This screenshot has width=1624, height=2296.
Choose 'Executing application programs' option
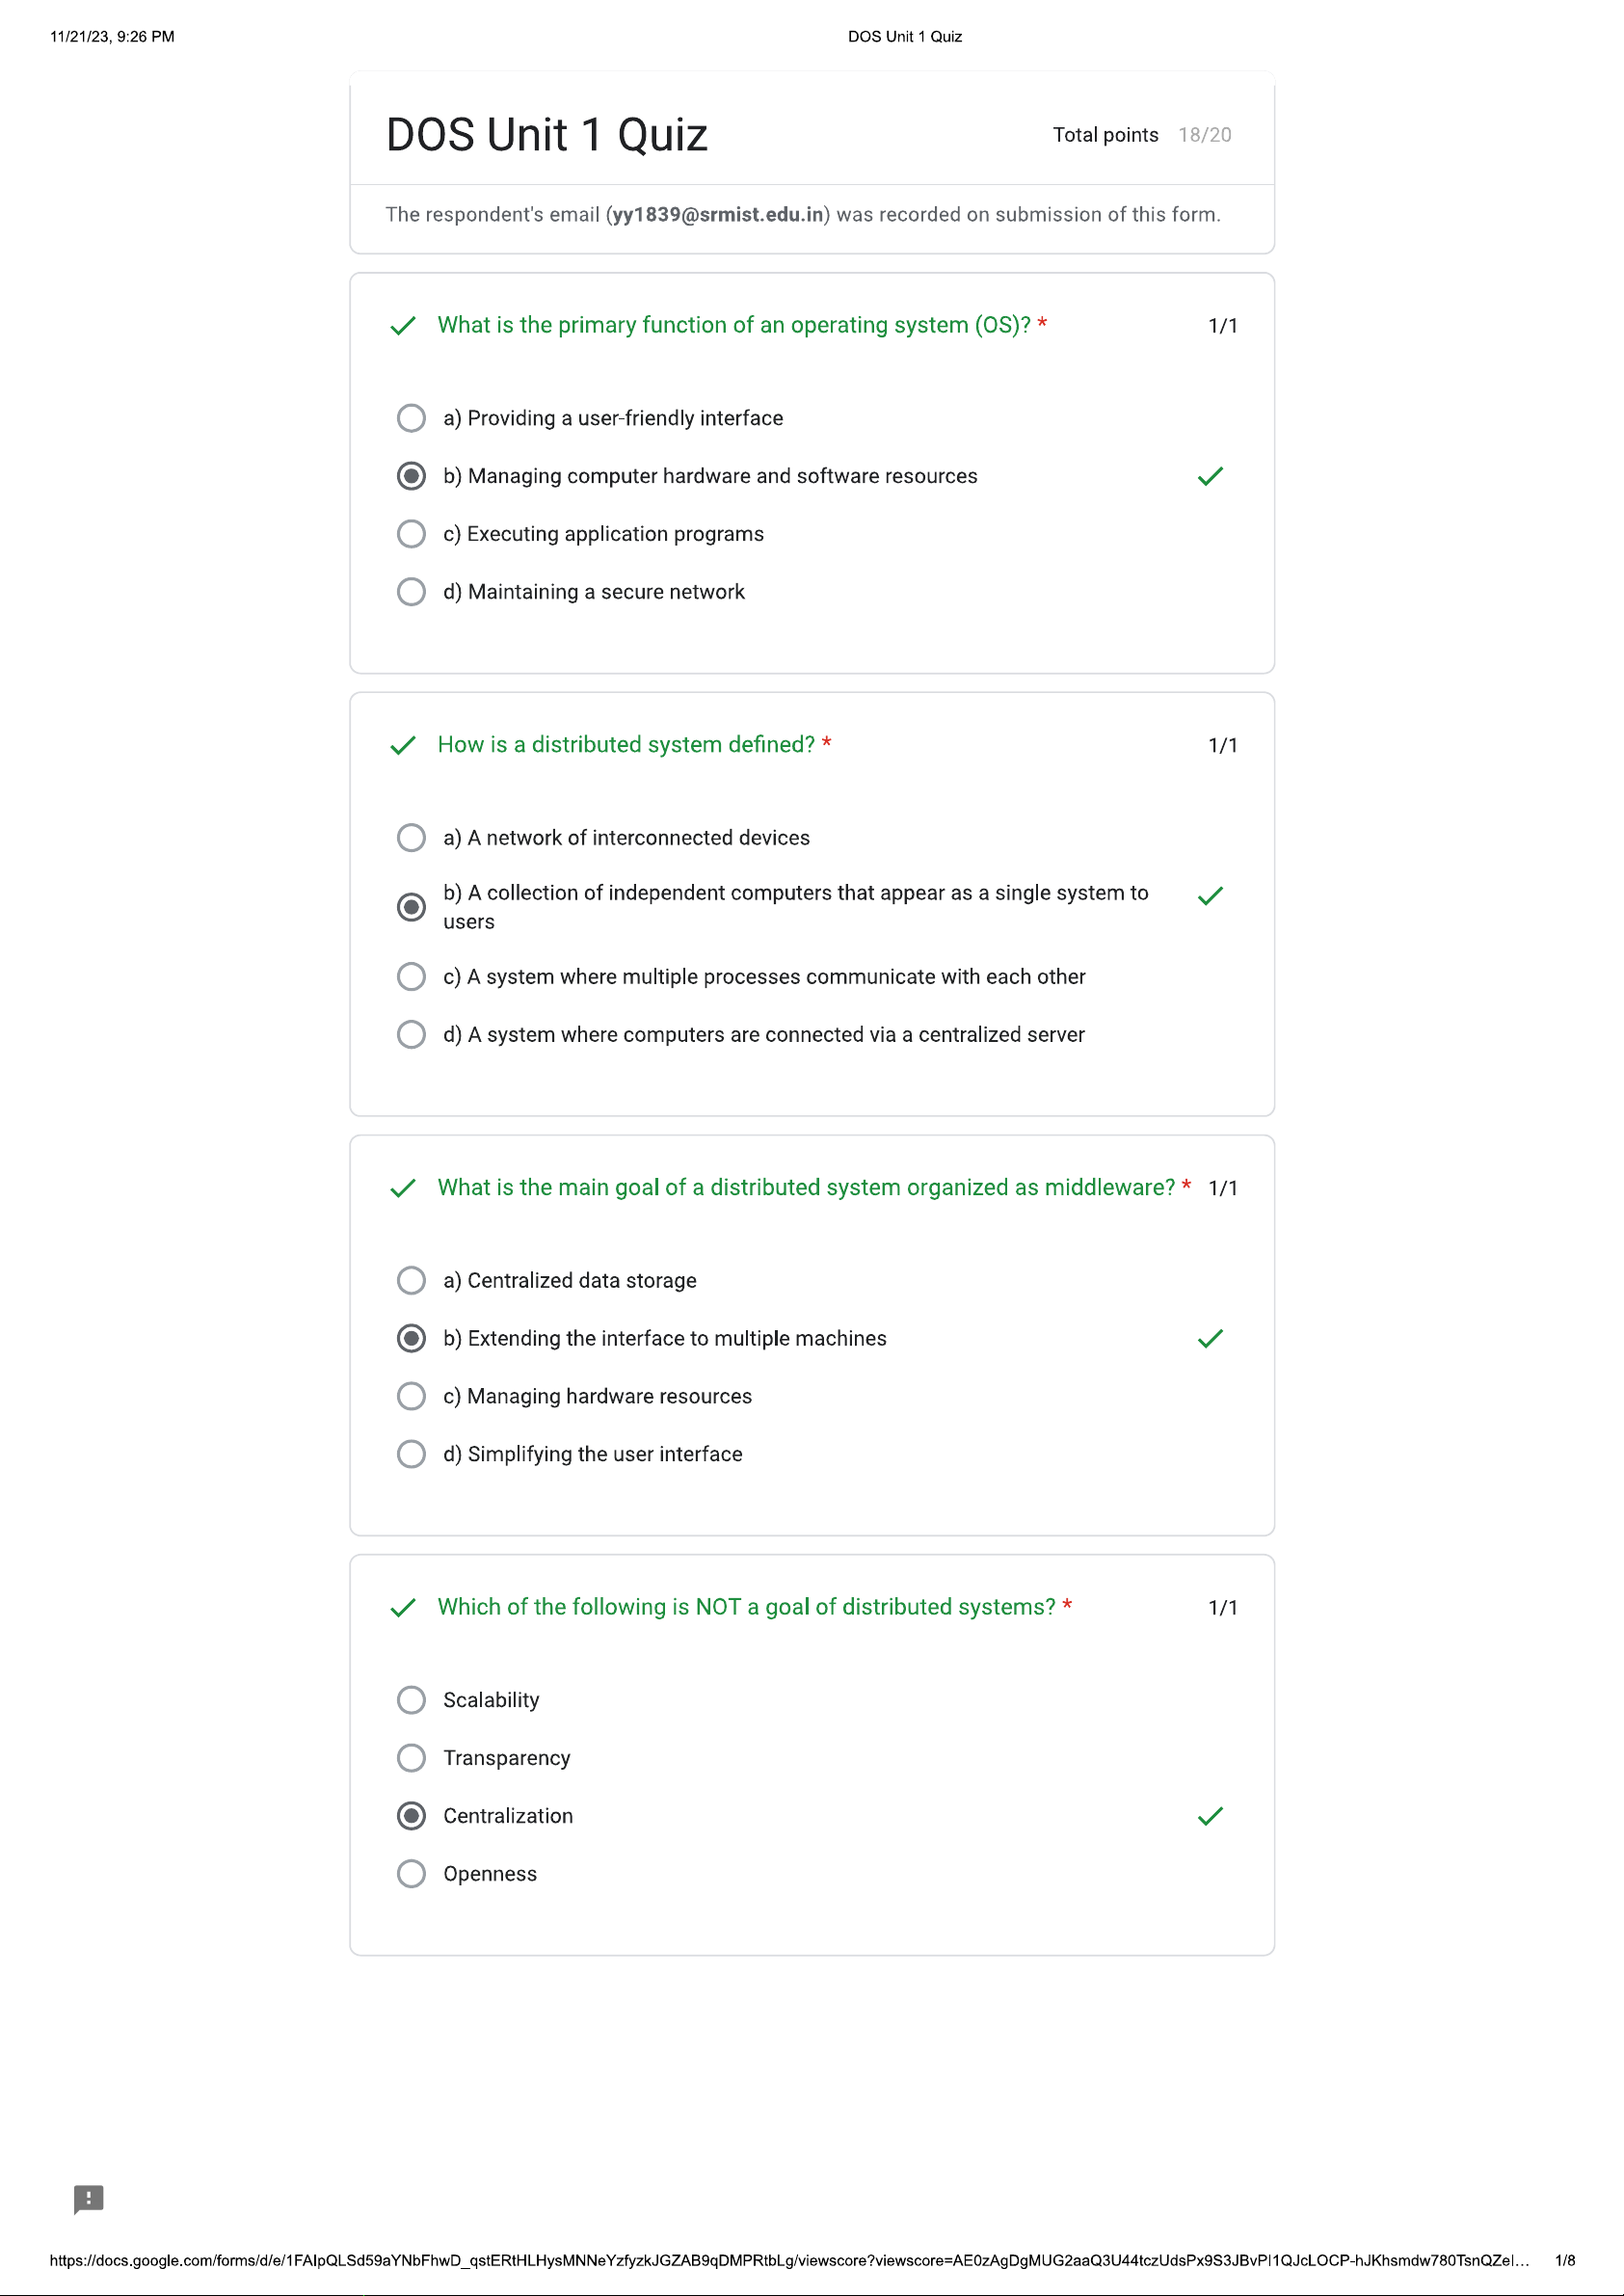click(411, 534)
